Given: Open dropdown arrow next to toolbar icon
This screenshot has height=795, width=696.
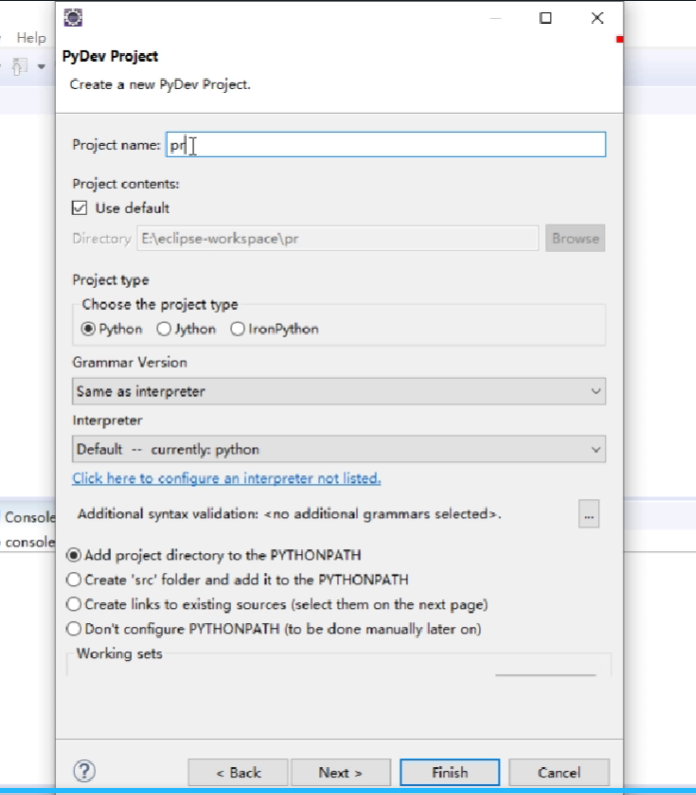Looking at the screenshot, I should pyautogui.click(x=42, y=66).
